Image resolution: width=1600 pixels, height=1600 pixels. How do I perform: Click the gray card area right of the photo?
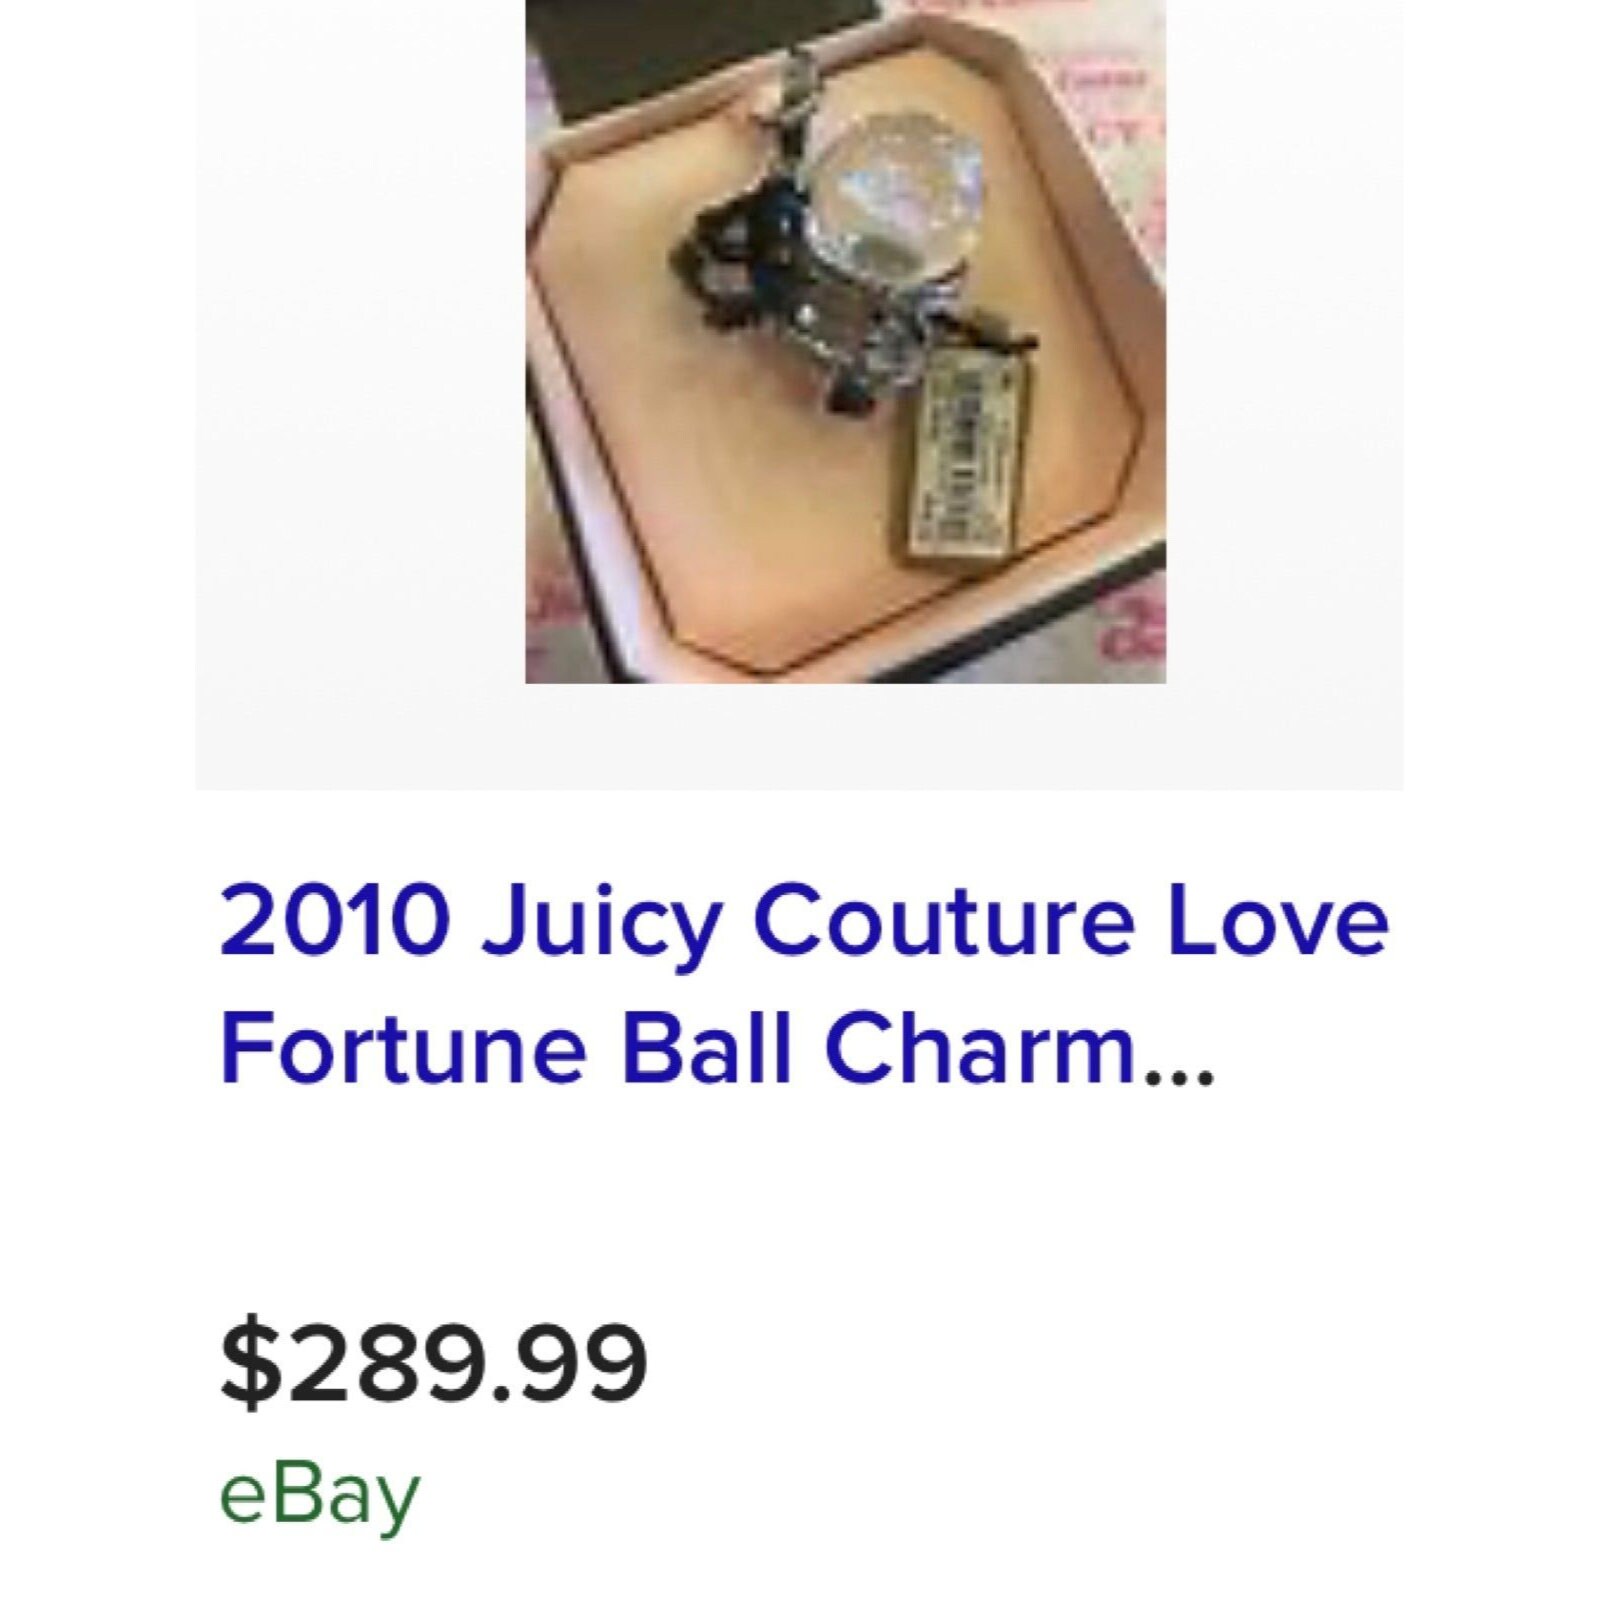[1284, 395]
